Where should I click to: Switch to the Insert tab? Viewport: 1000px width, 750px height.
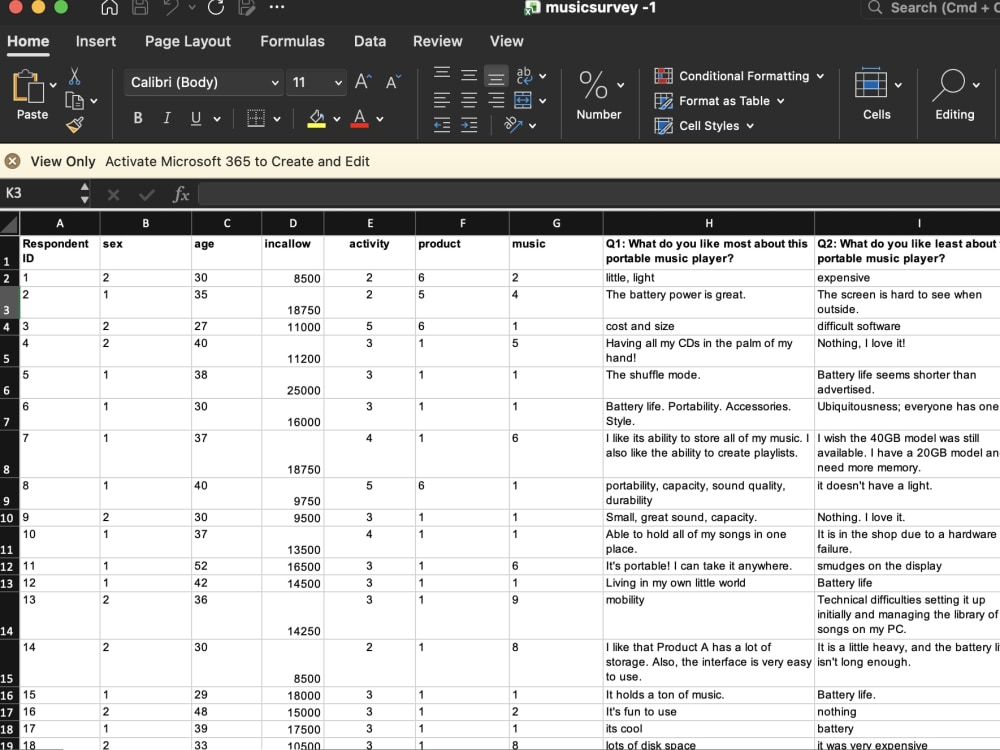click(96, 41)
